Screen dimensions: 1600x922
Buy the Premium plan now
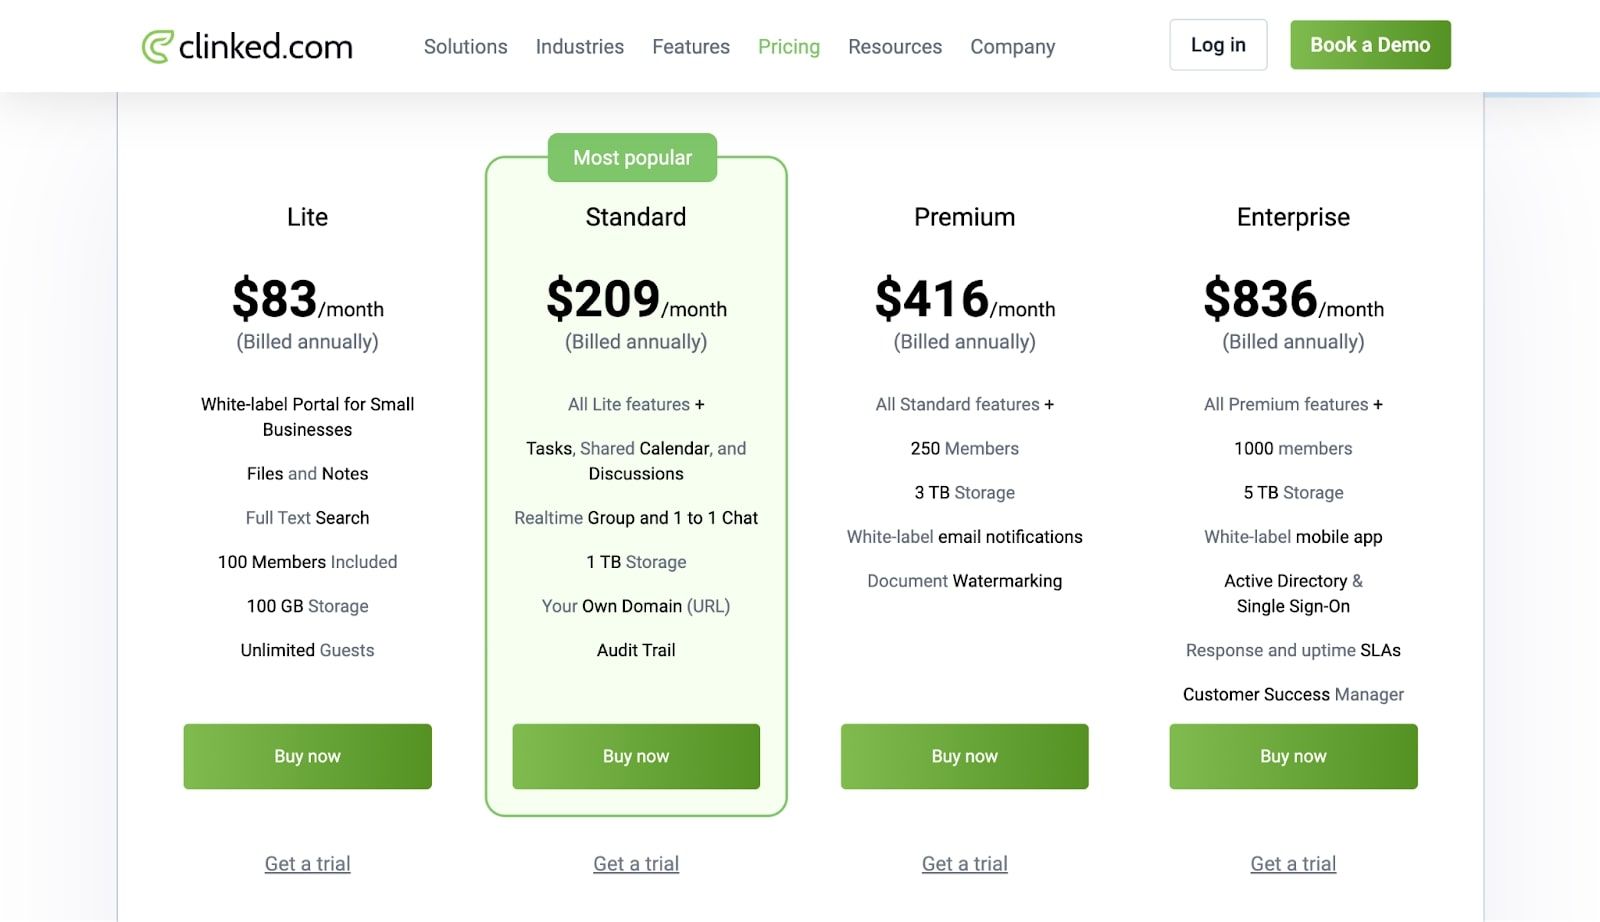(x=964, y=756)
